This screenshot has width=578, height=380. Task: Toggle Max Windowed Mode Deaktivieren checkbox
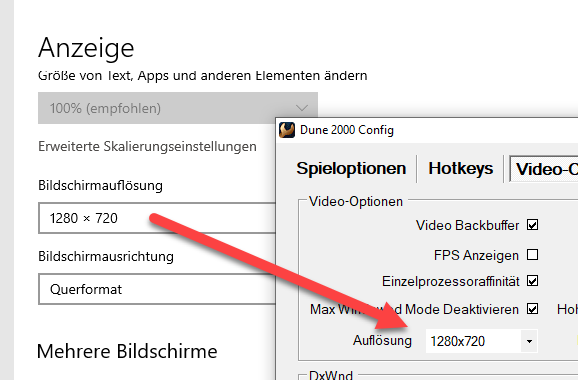click(532, 309)
